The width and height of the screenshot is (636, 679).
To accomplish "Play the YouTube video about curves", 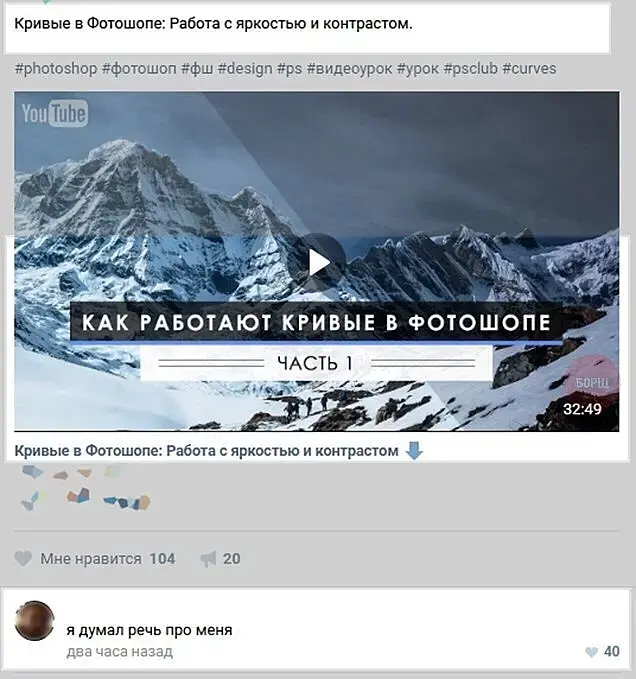I will (x=320, y=262).
